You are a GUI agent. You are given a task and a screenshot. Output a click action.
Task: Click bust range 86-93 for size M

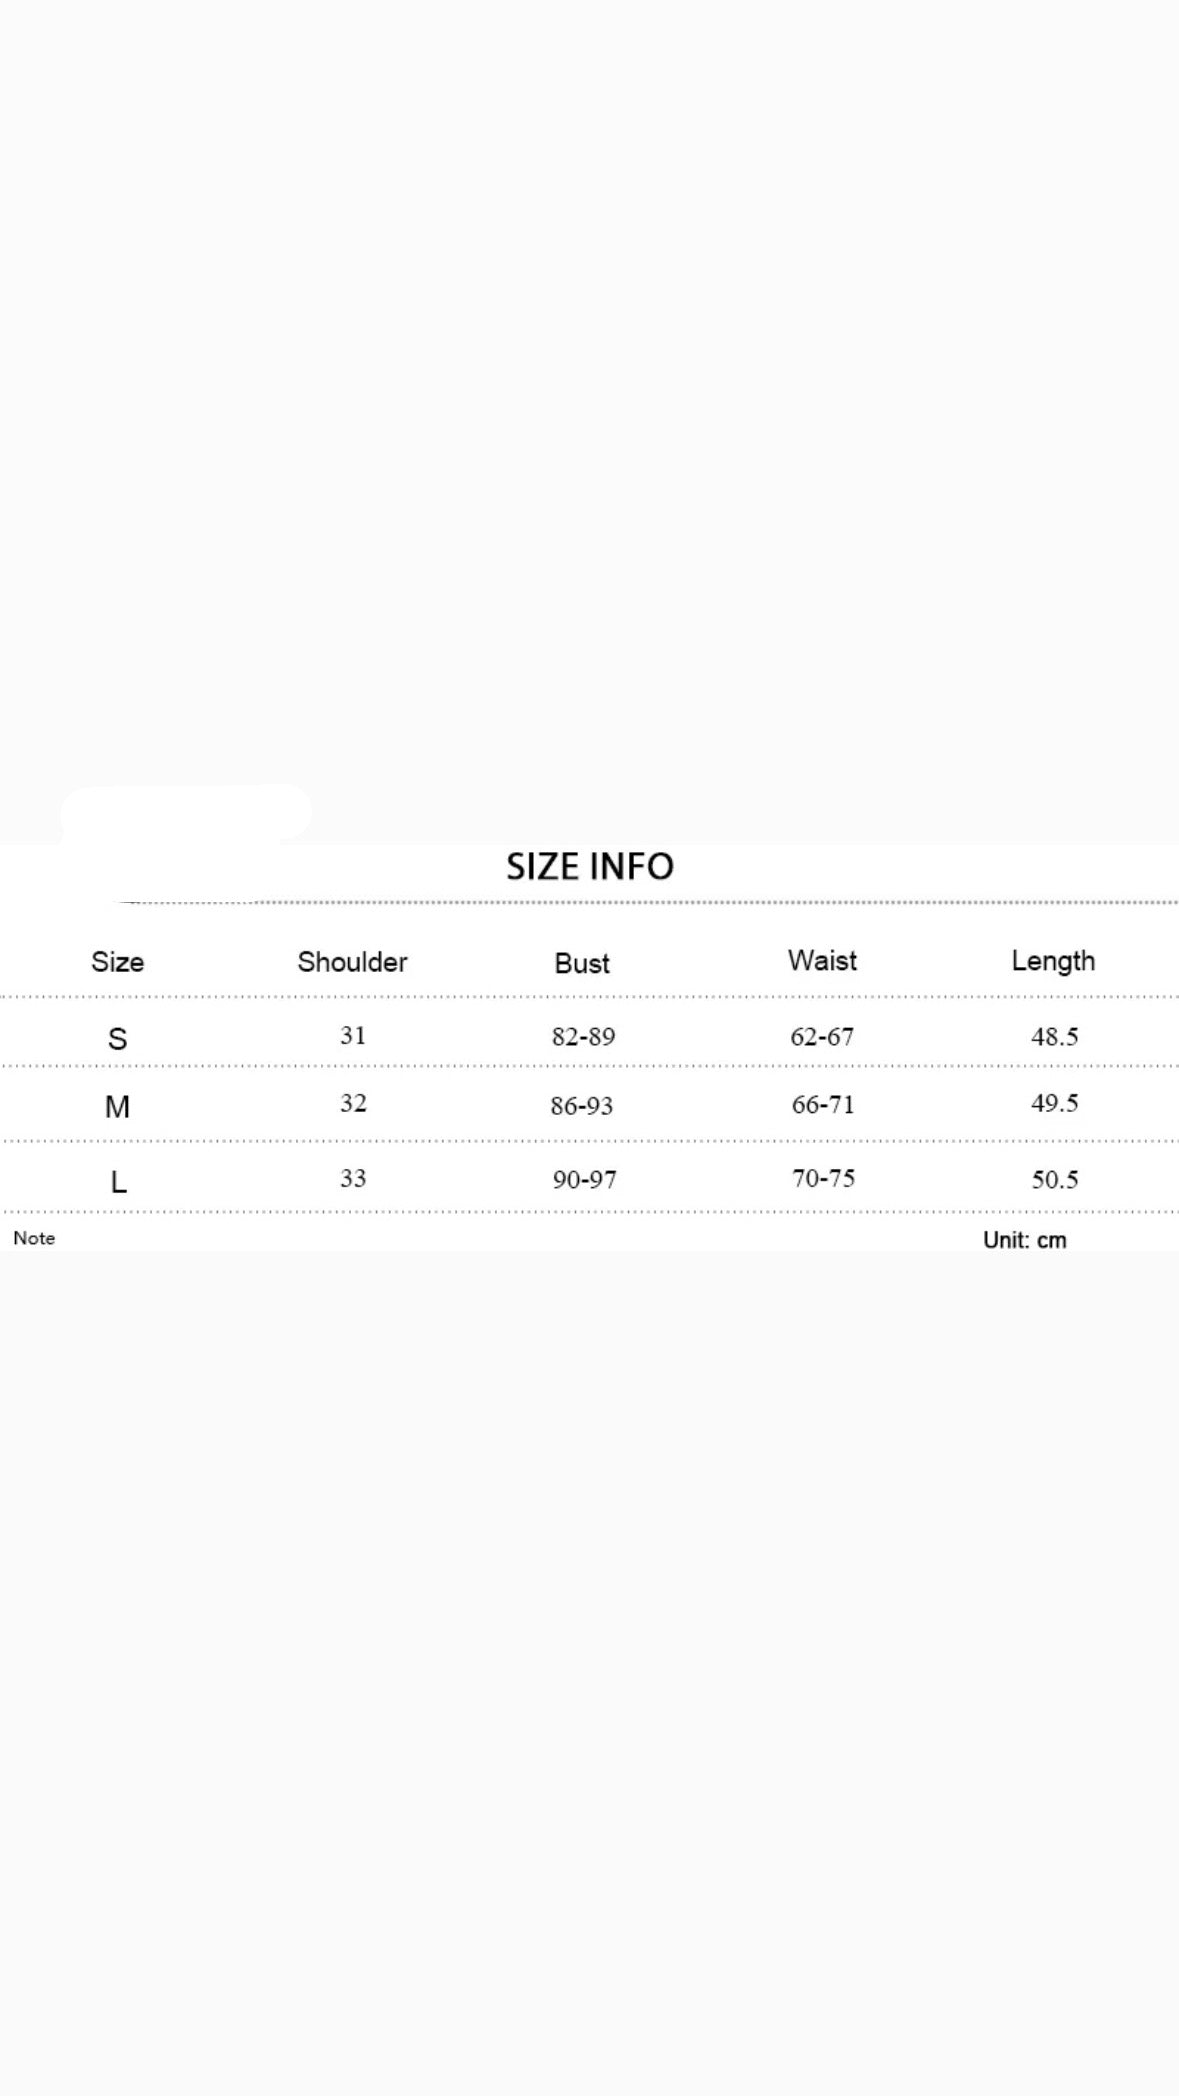[582, 1106]
